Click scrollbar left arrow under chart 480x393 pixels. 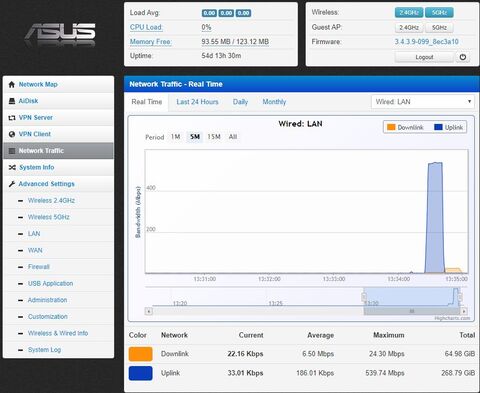149,311
